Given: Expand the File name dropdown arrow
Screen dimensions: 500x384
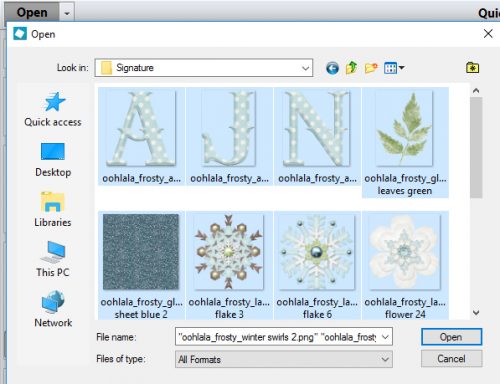Looking at the screenshot, I should (385, 337).
